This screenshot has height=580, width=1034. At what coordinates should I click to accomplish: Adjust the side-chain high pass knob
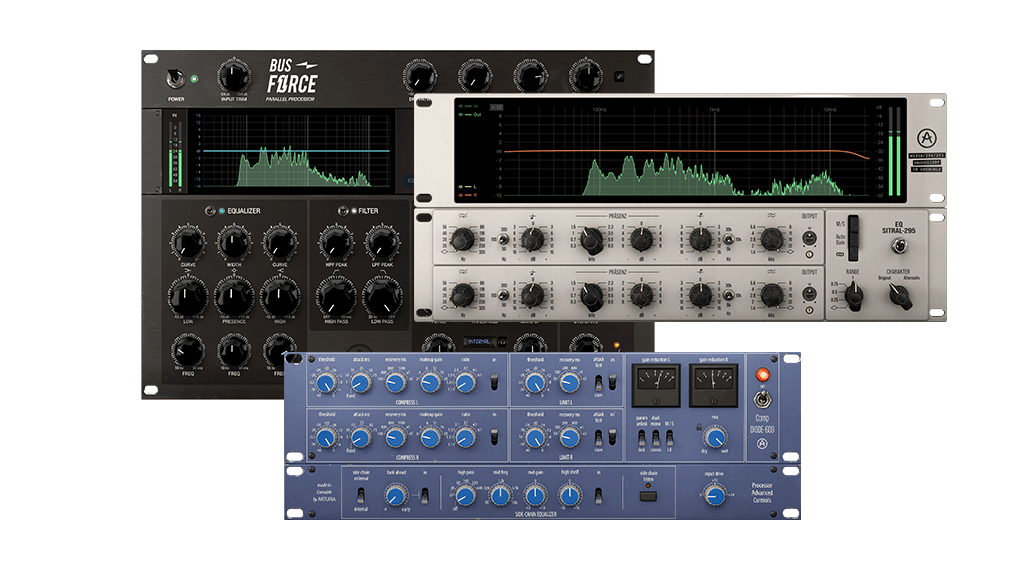[466, 495]
